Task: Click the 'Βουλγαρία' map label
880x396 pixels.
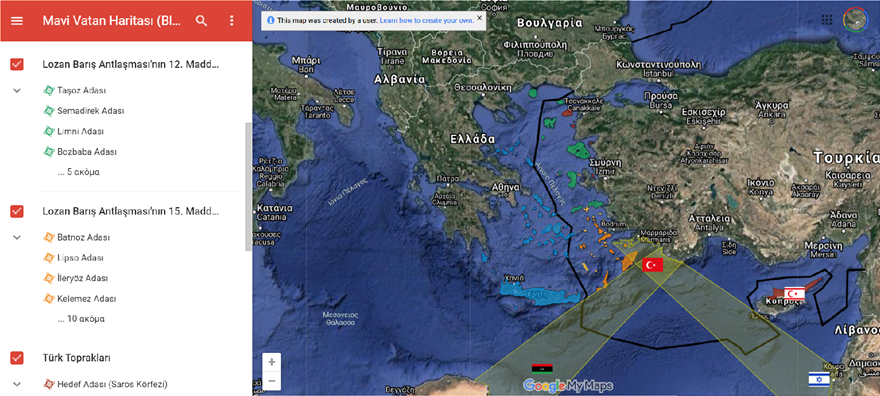Action: pos(549,23)
